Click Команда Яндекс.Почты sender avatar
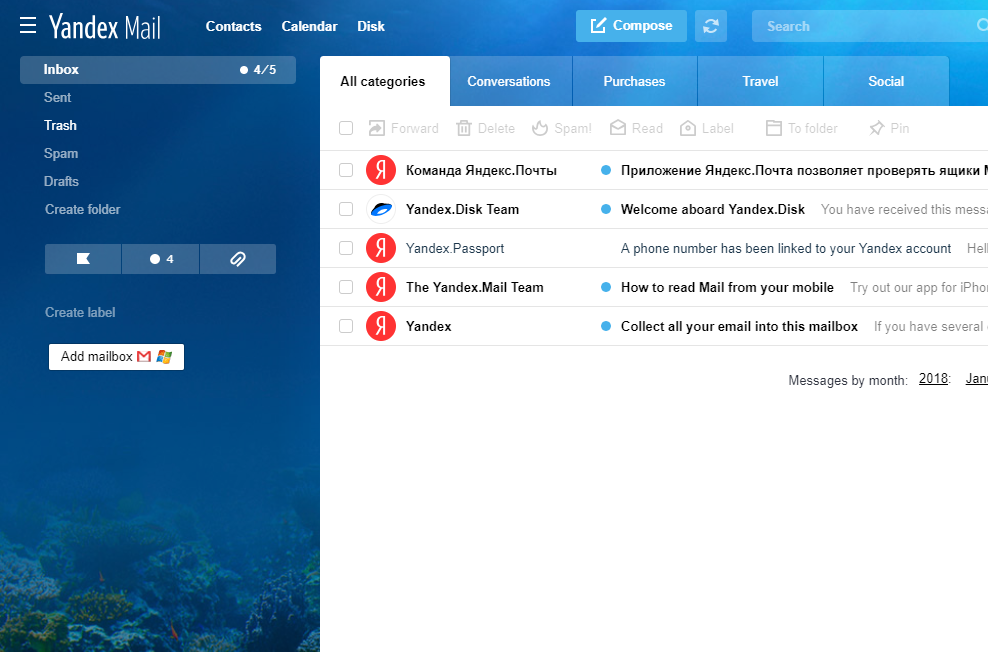 click(x=381, y=170)
